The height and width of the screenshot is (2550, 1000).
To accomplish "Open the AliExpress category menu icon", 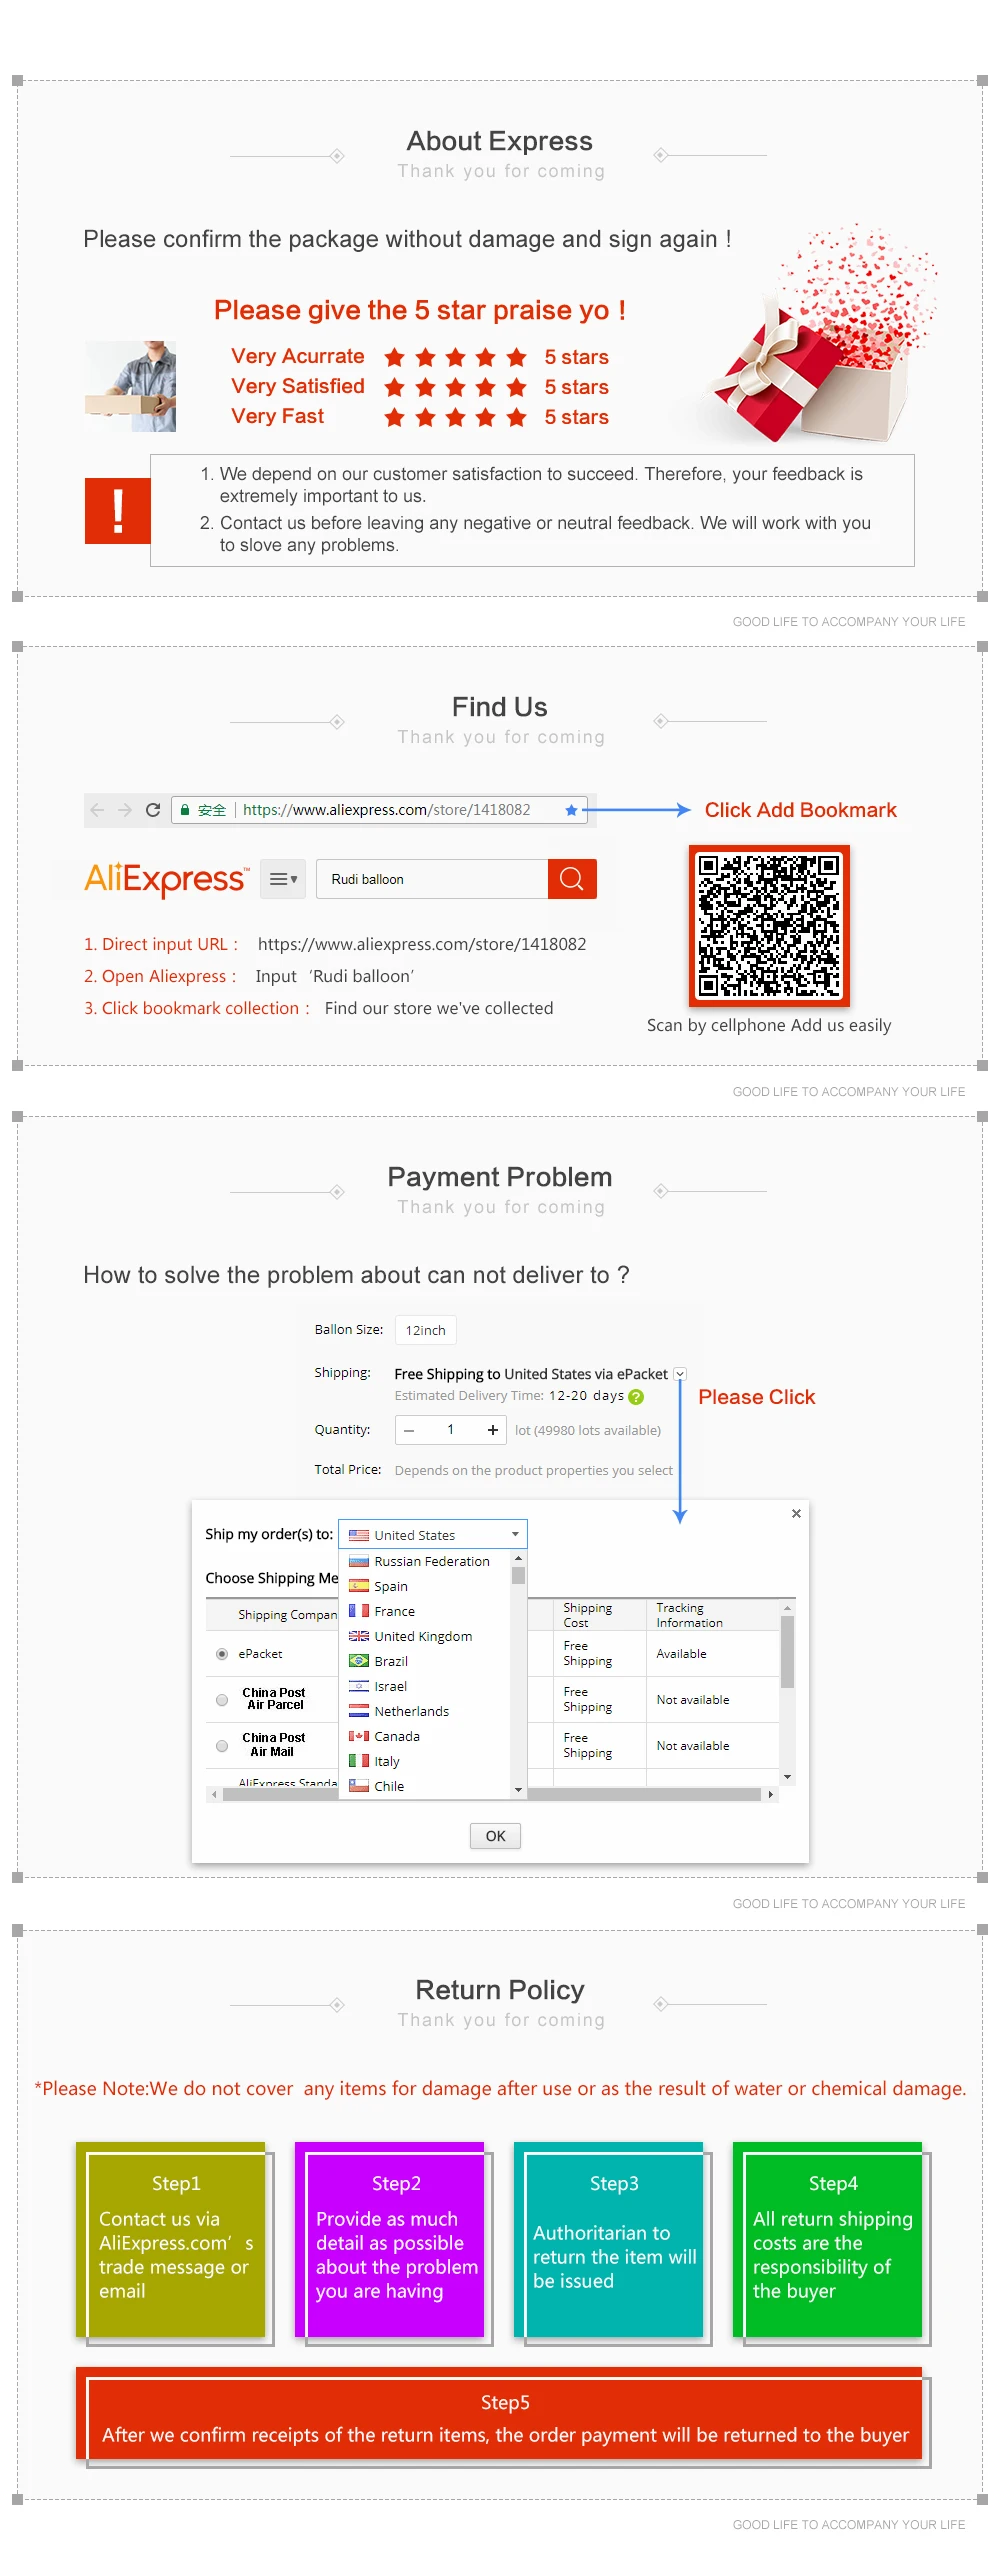I will 283,879.
